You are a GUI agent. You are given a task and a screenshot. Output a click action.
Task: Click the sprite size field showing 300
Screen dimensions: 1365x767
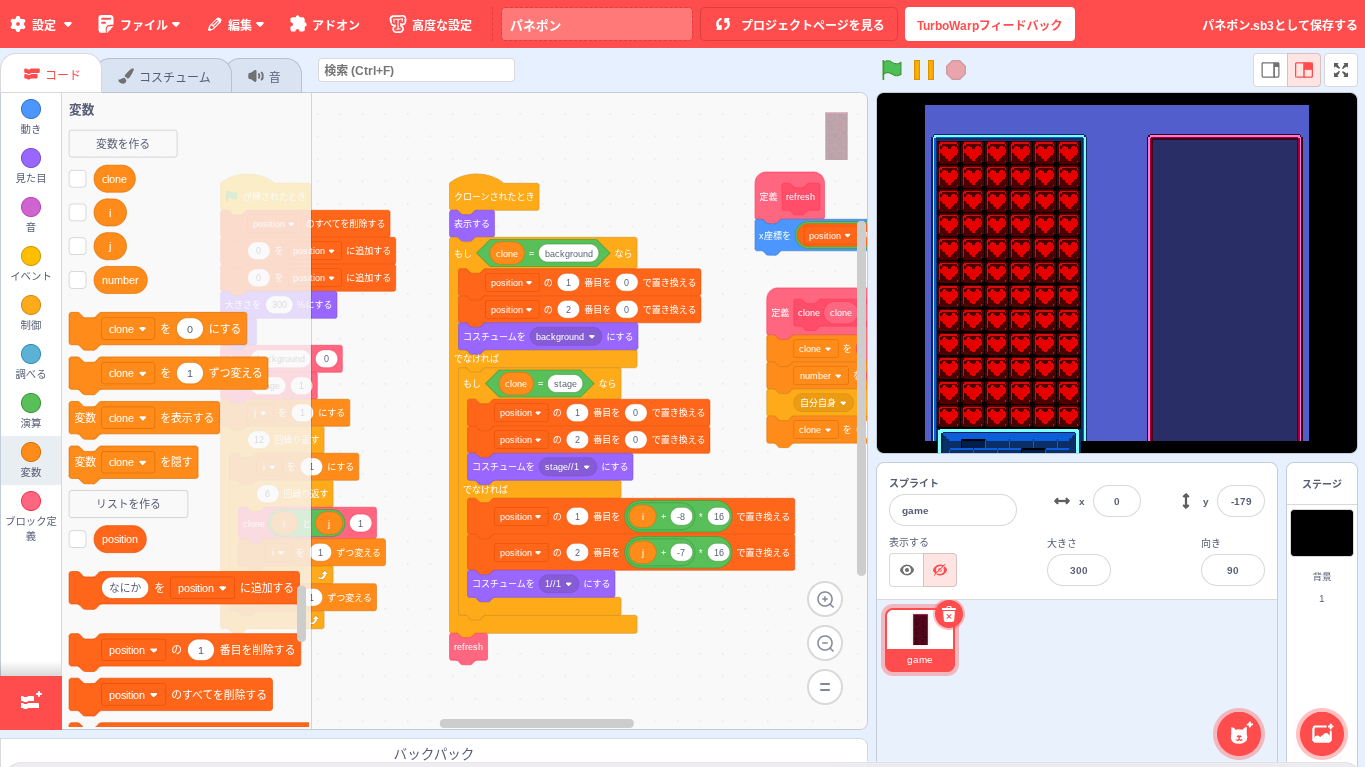1079,570
